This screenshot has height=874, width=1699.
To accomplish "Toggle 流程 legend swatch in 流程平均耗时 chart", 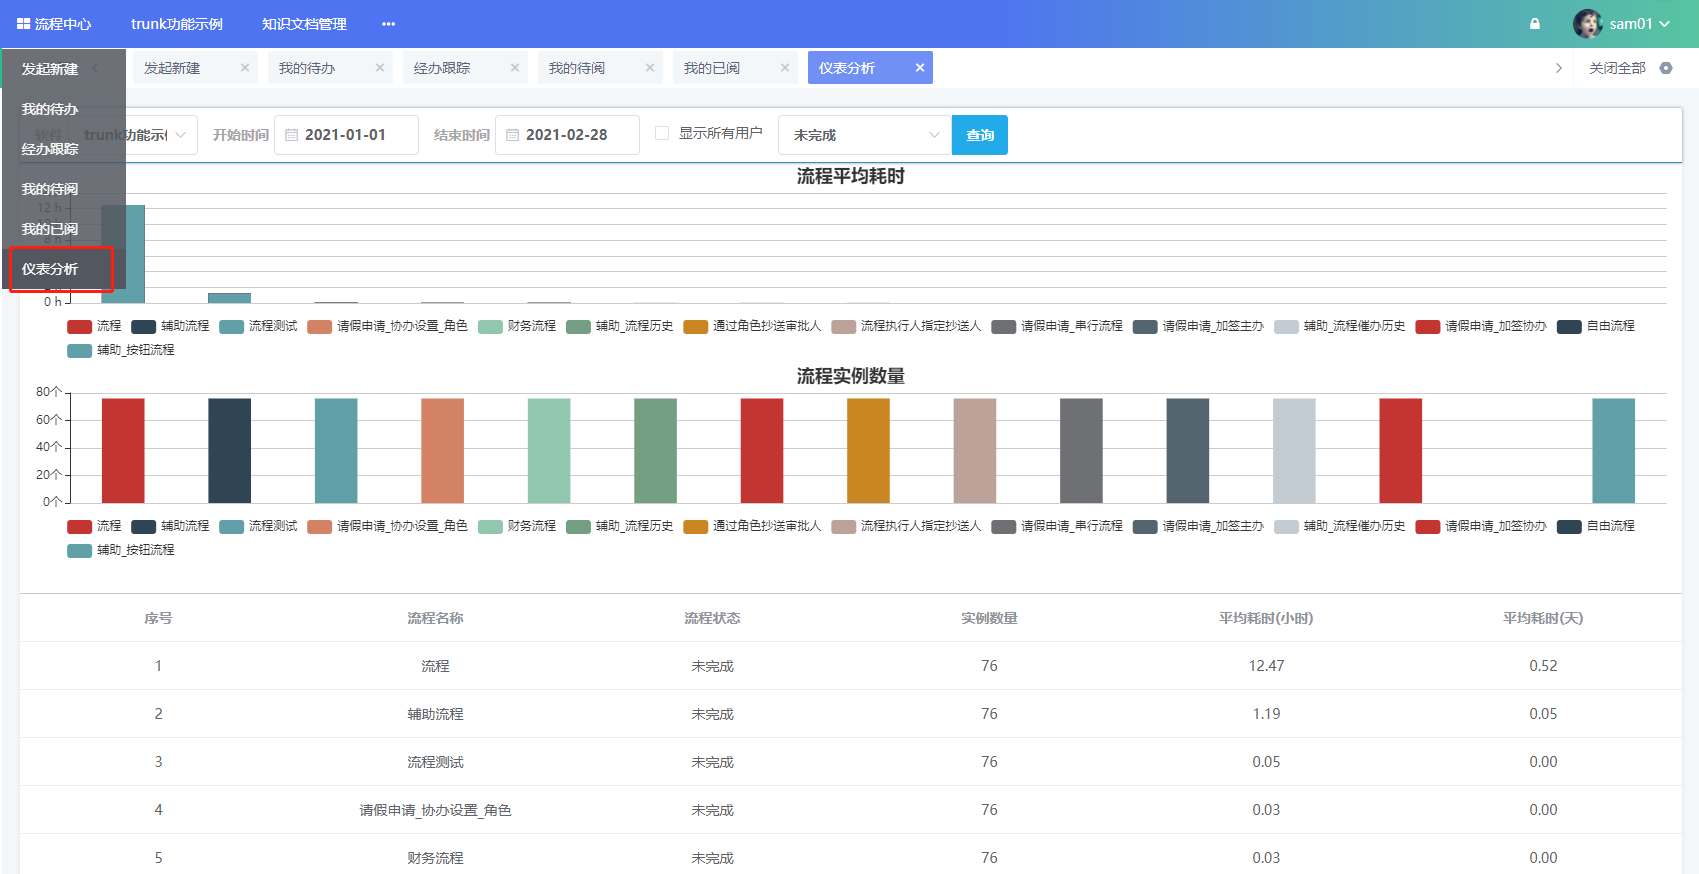I will [80, 327].
